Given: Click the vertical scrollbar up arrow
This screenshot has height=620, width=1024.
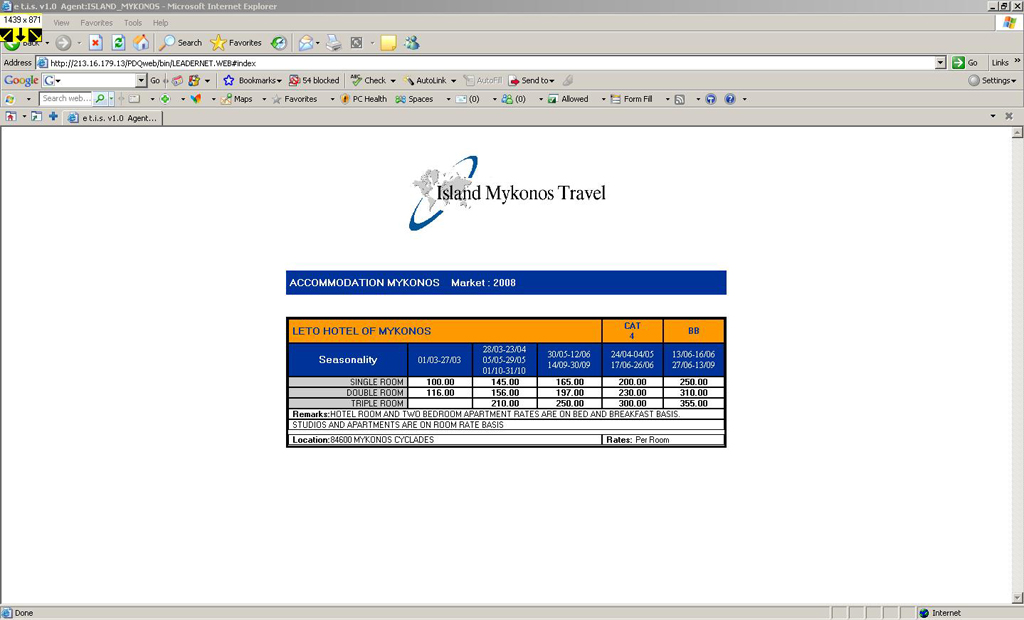Looking at the screenshot, I should click(1017, 133).
